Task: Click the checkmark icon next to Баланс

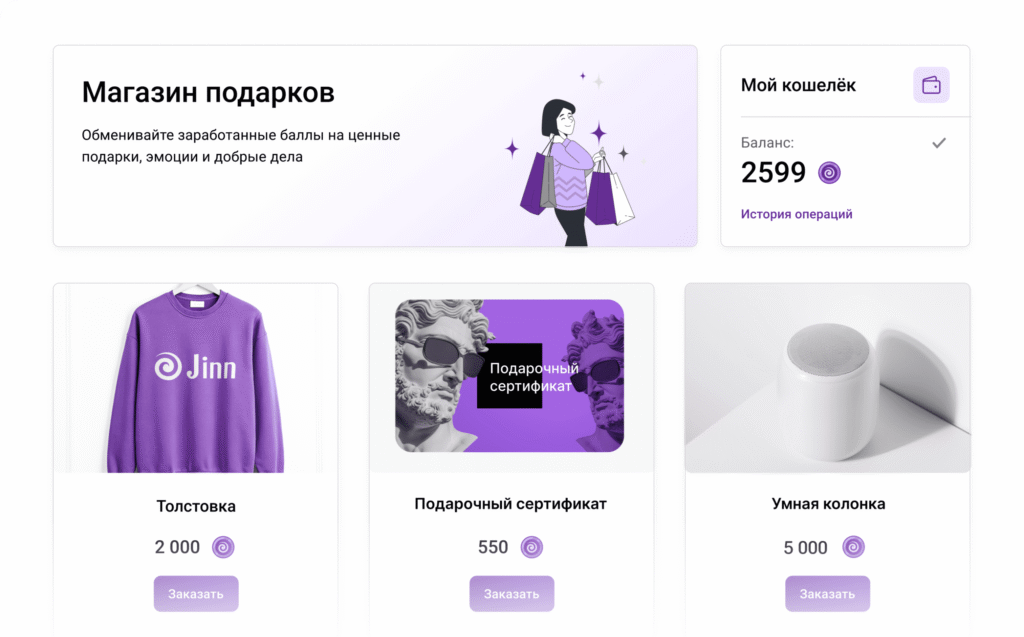Action: point(938,142)
